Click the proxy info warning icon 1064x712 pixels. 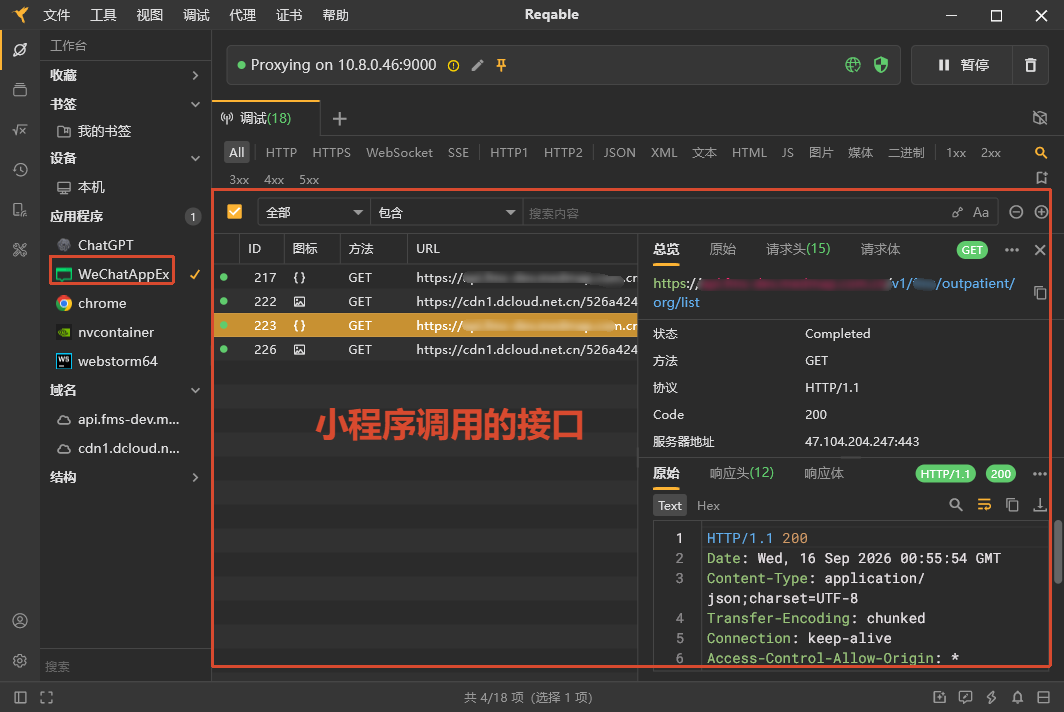click(453, 66)
